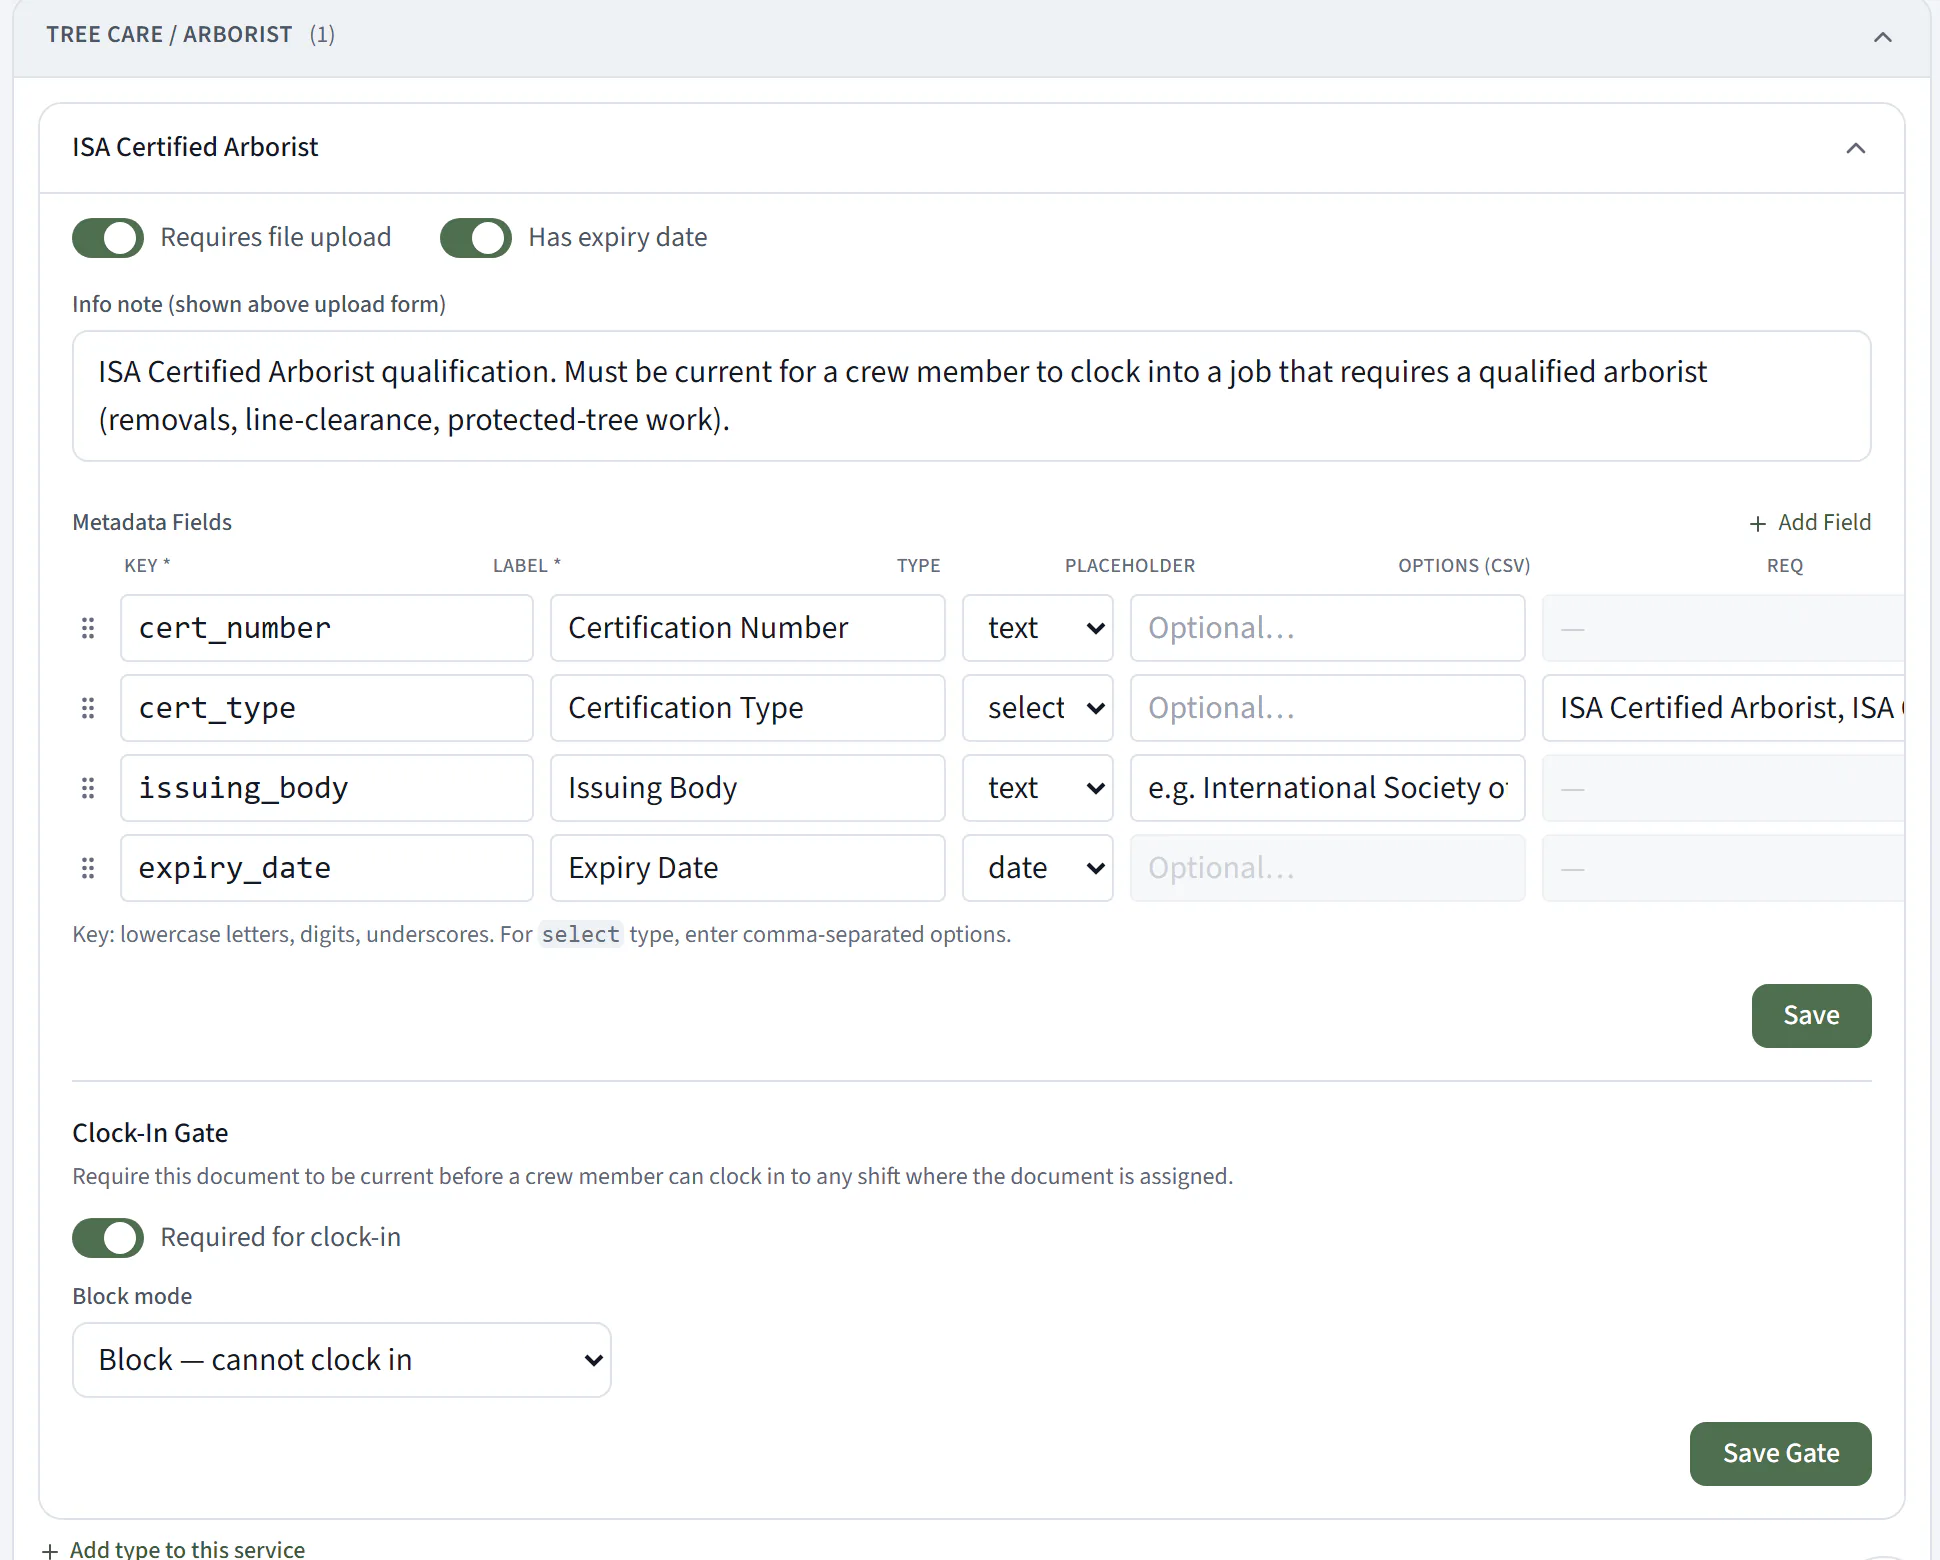Image resolution: width=1940 pixels, height=1560 pixels.
Task: Grab drag handle for cert_type row
Action: (88, 708)
